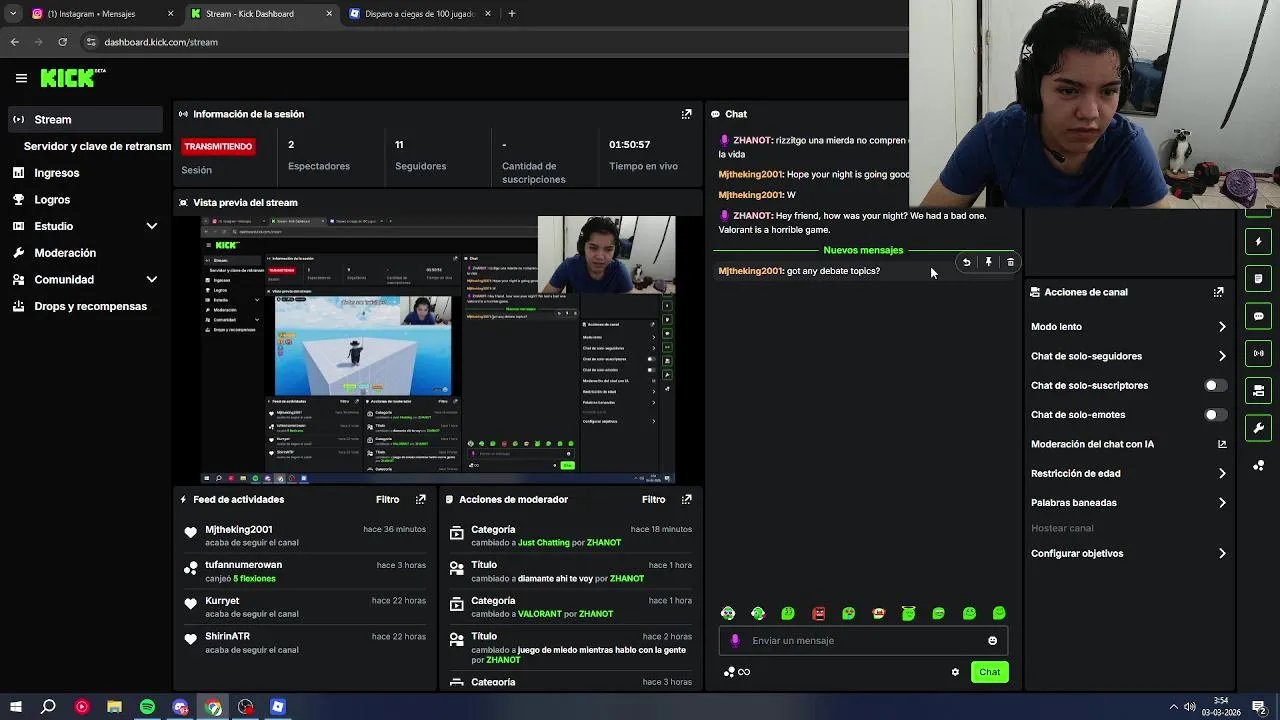Click the three-dots icon below wrench widget
This screenshot has width=1280, height=720.
(1259, 466)
